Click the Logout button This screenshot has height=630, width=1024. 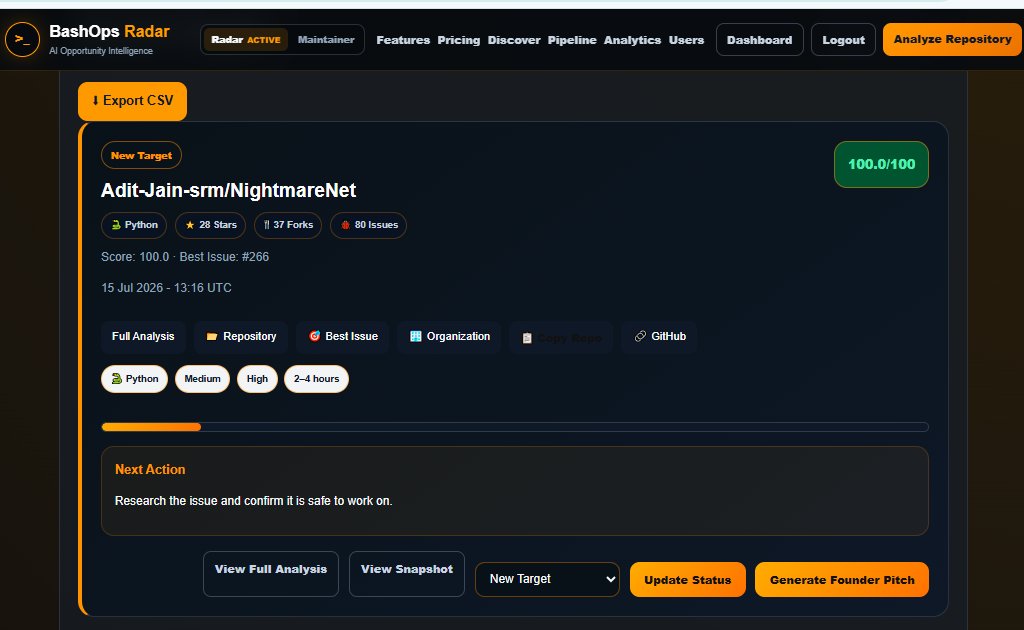[843, 40]
